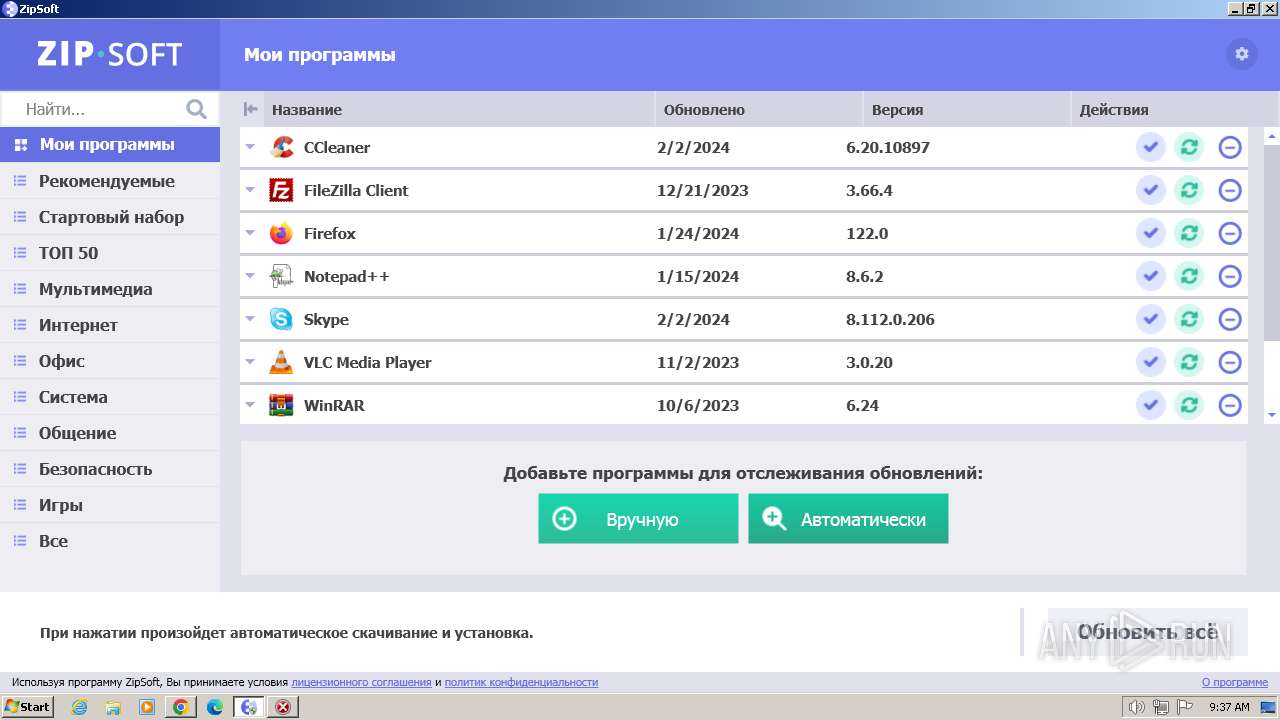Click program list scrollbar down arrow
The image size is (1280, 720).
coord(1272,414)
